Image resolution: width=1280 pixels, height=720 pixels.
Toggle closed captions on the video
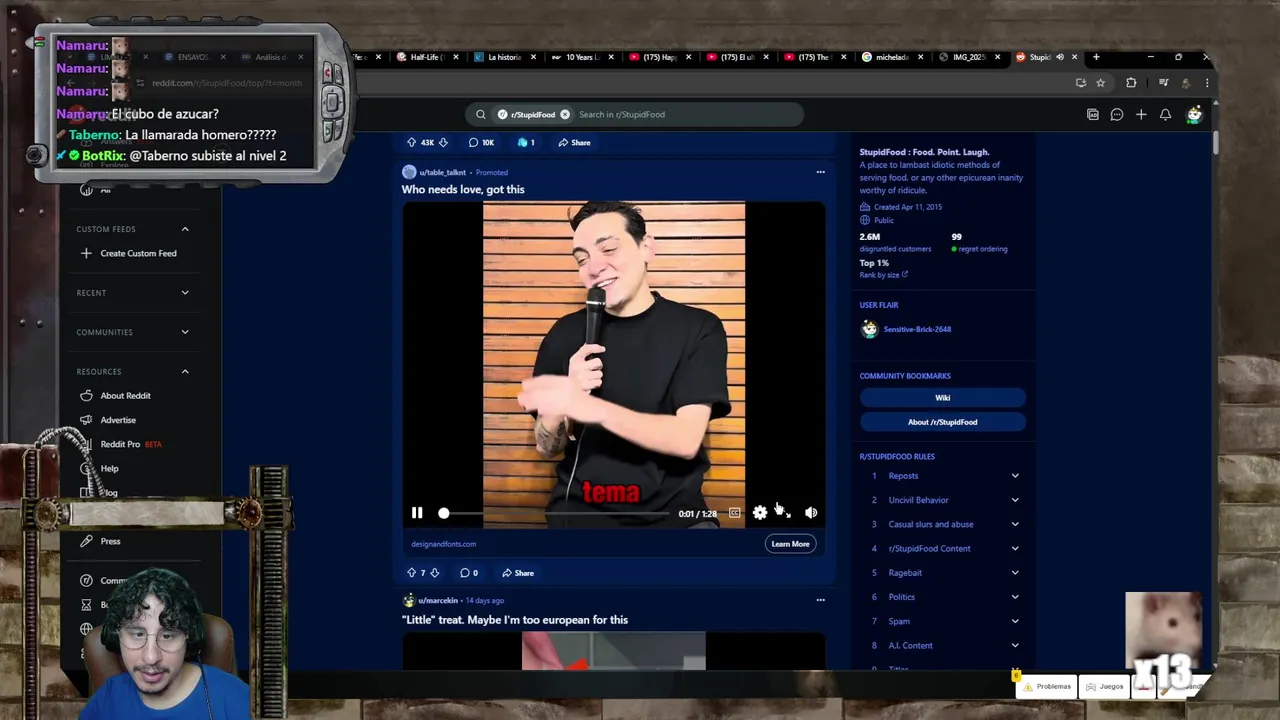tap(735, 513)
